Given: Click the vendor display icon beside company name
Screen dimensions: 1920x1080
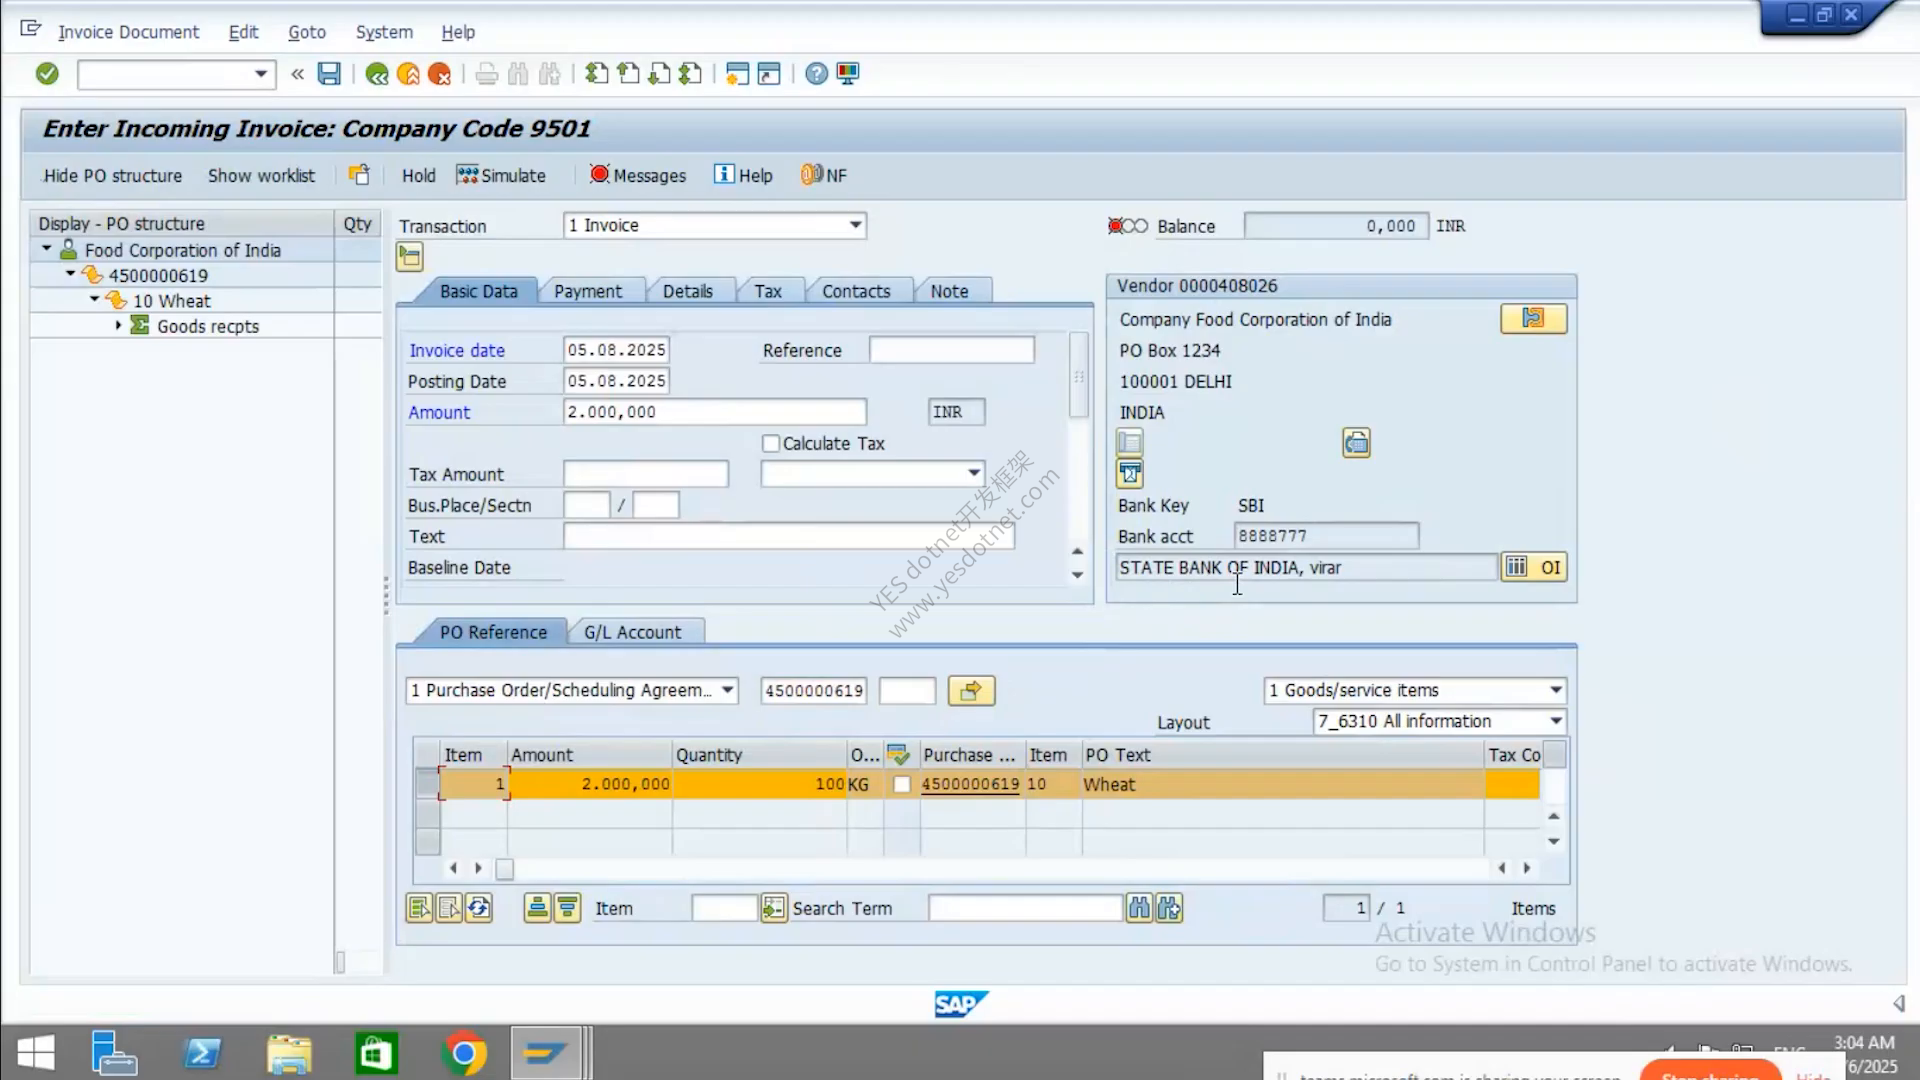Looking at the screenshot, I should (1533, 319).
